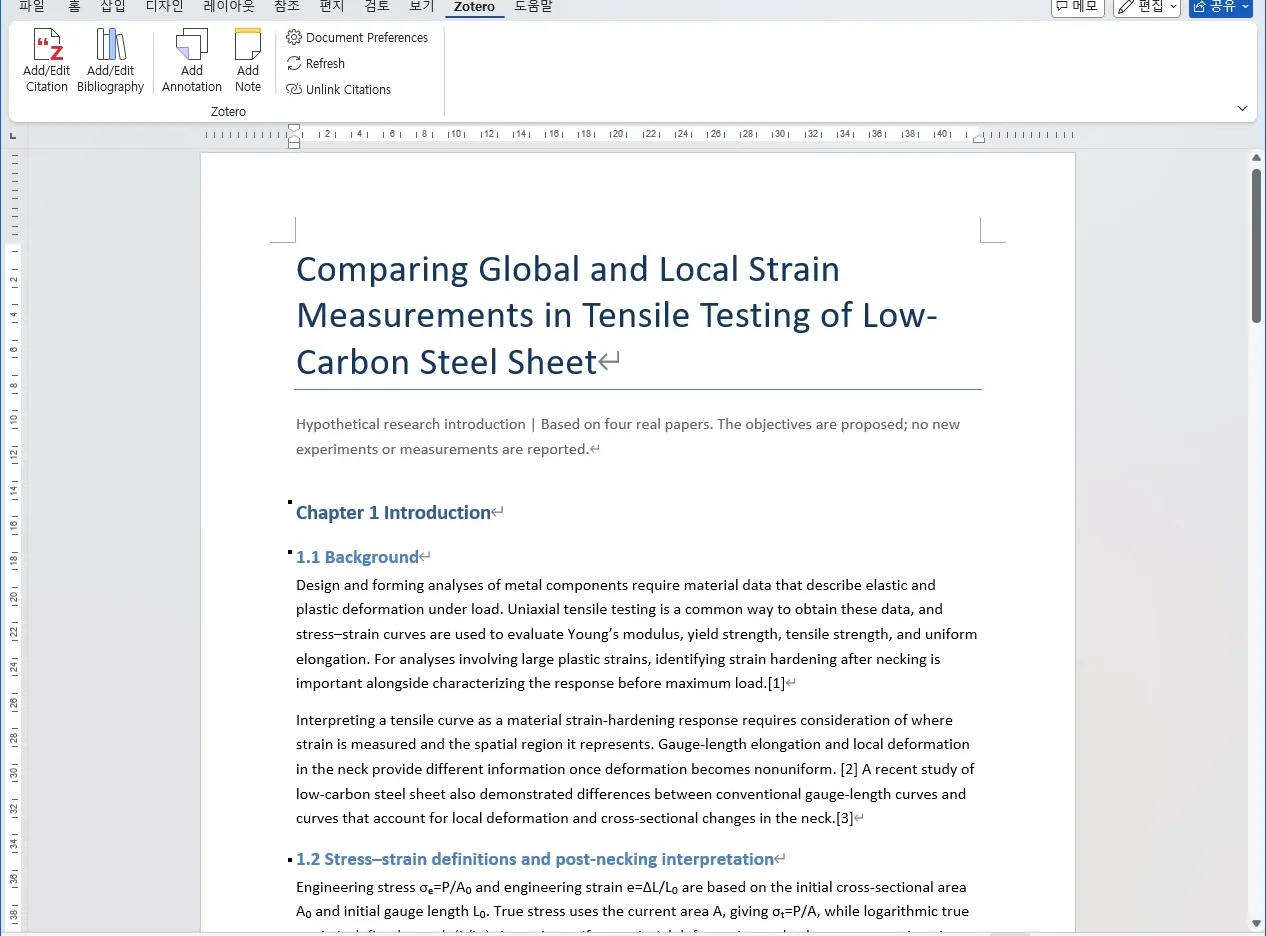Switch to the 보기 ribbon tab
The height and width of the screenshot is (936, 1266).
[x=422, y=7]
